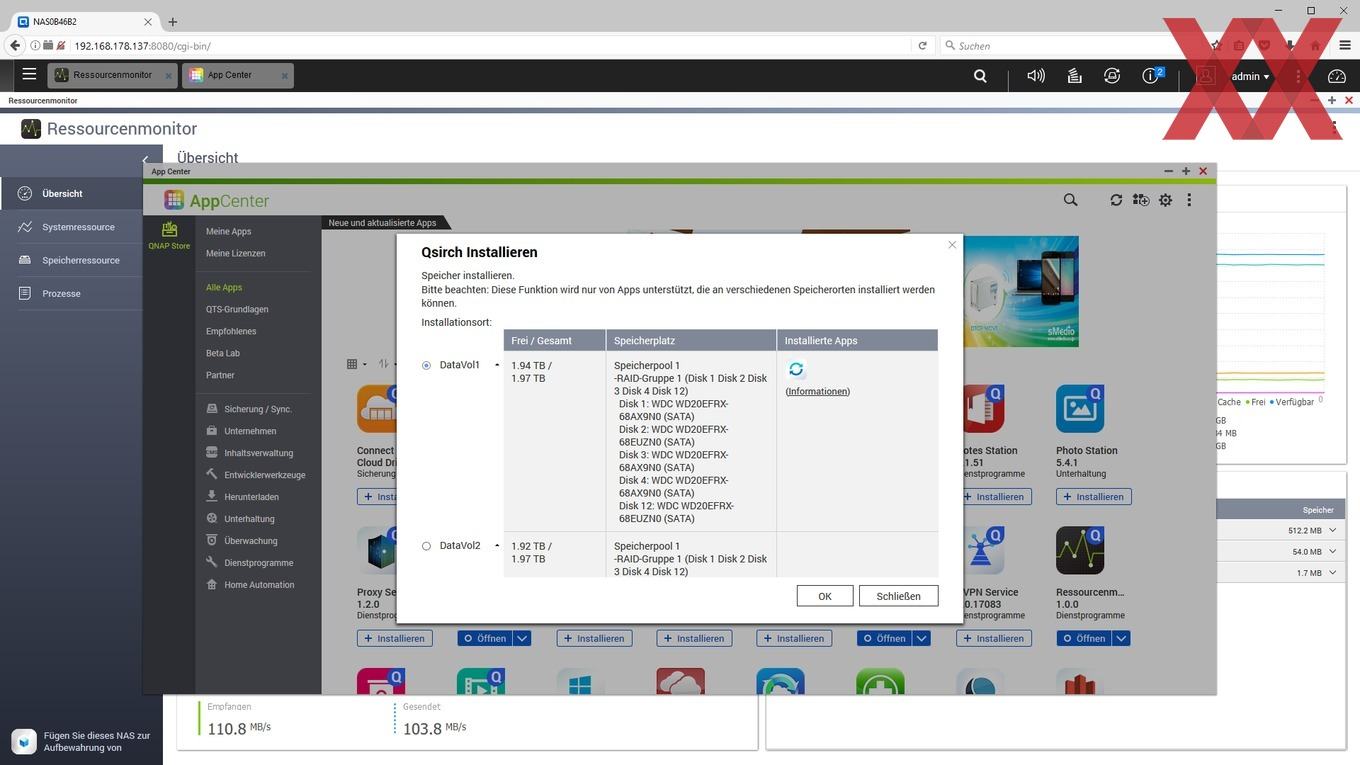Select the DataVol1 radio button
The width and height of the screenshot is (1360, 765).
427,366
